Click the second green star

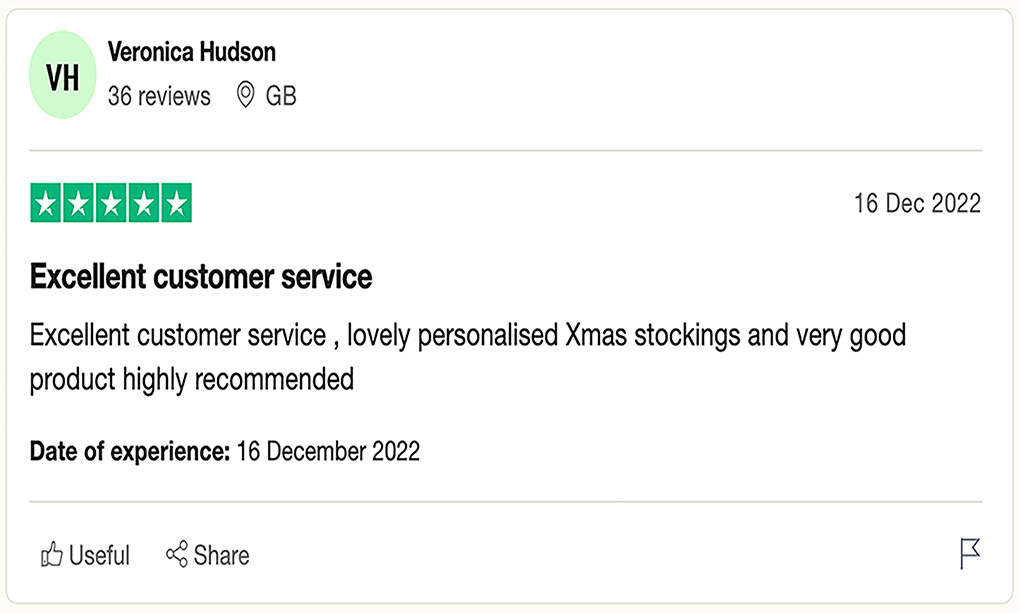pyautogui.click(x=78, y=203)
